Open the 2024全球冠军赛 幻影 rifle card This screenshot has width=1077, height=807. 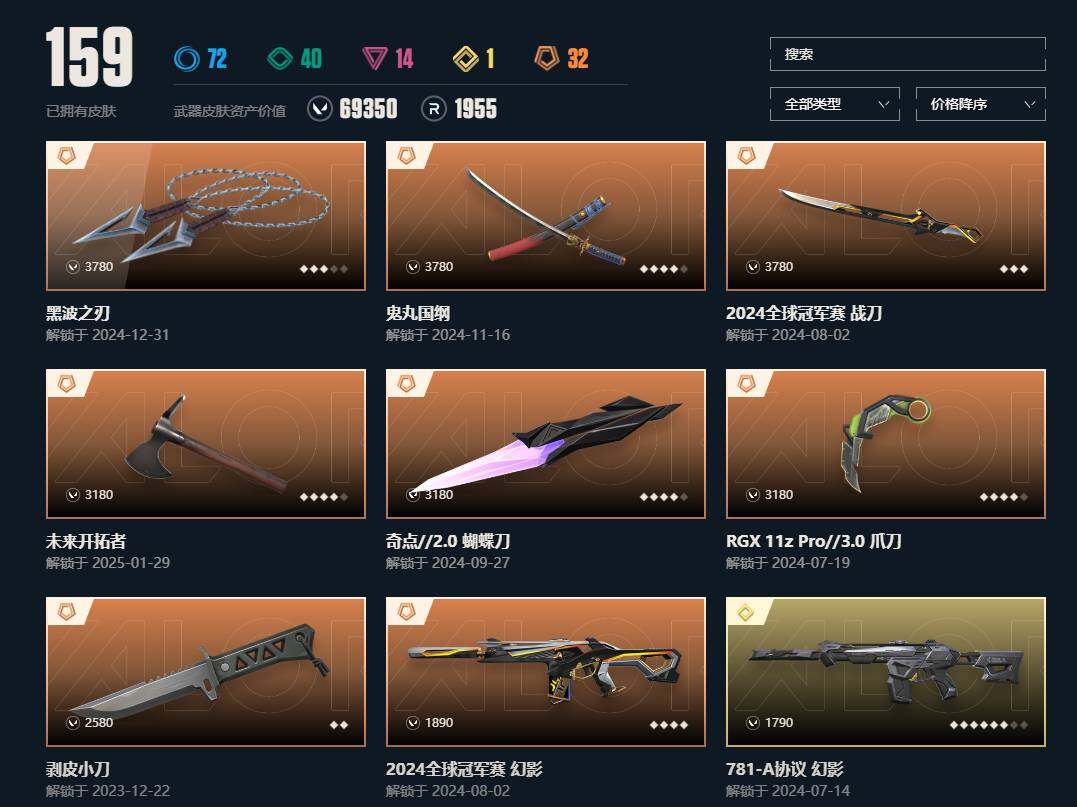[x=546, y=672]
